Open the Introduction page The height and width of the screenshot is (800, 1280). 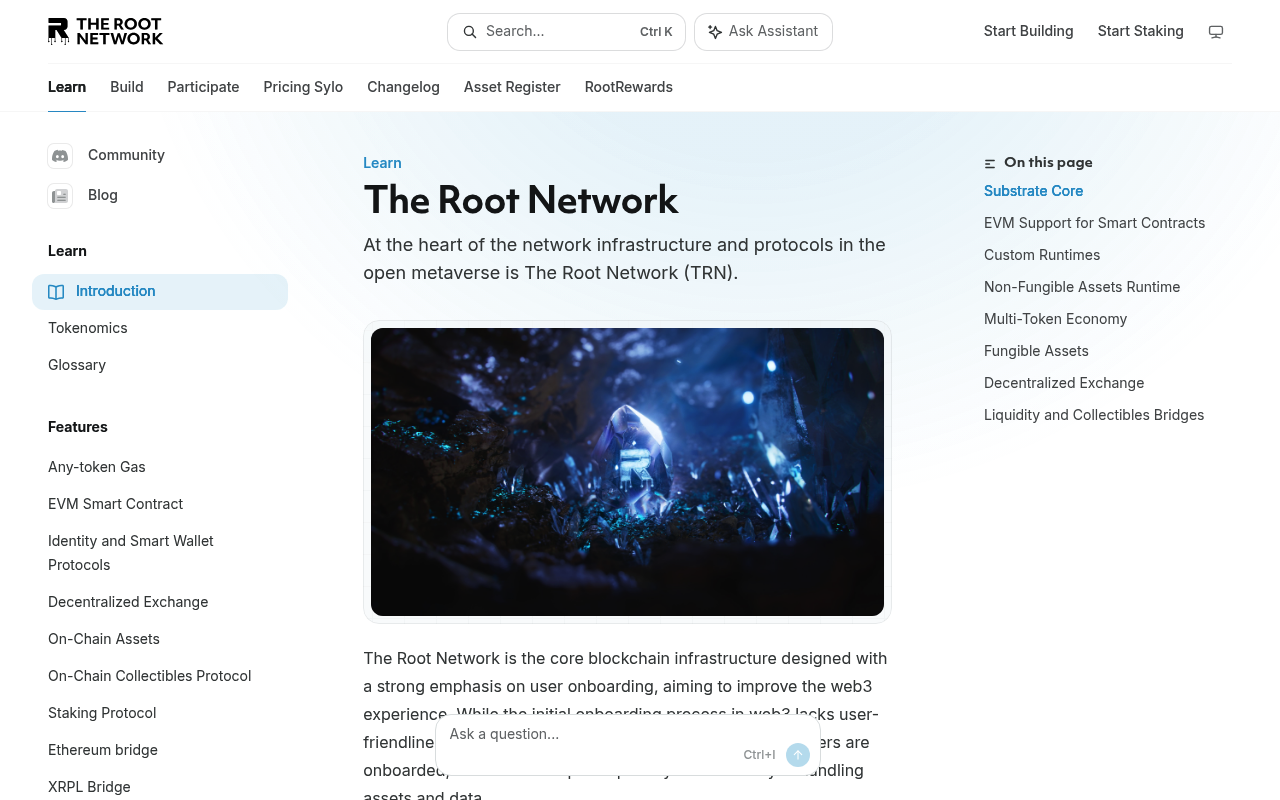160,291
